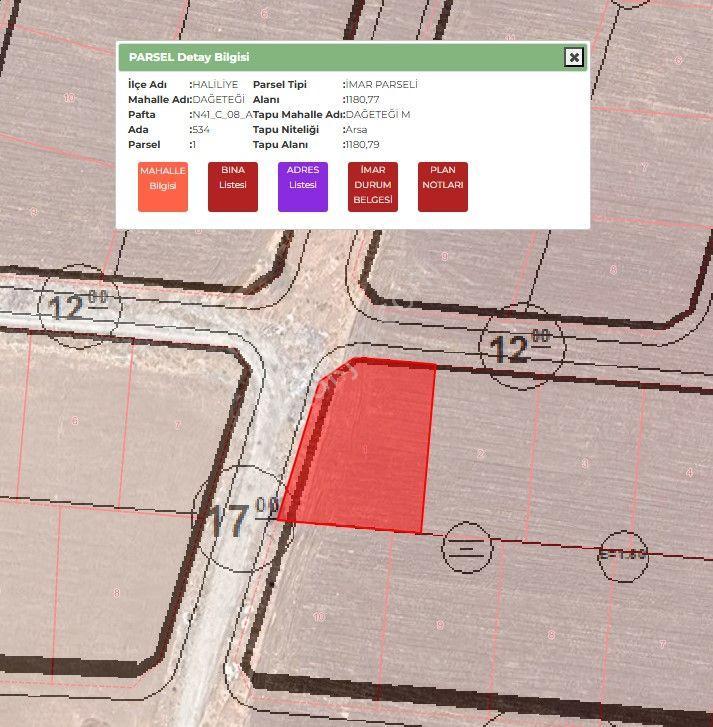Click the circled horizontal-lines symbol below parcel 2

pyautogui.click(x=467, y=548)
